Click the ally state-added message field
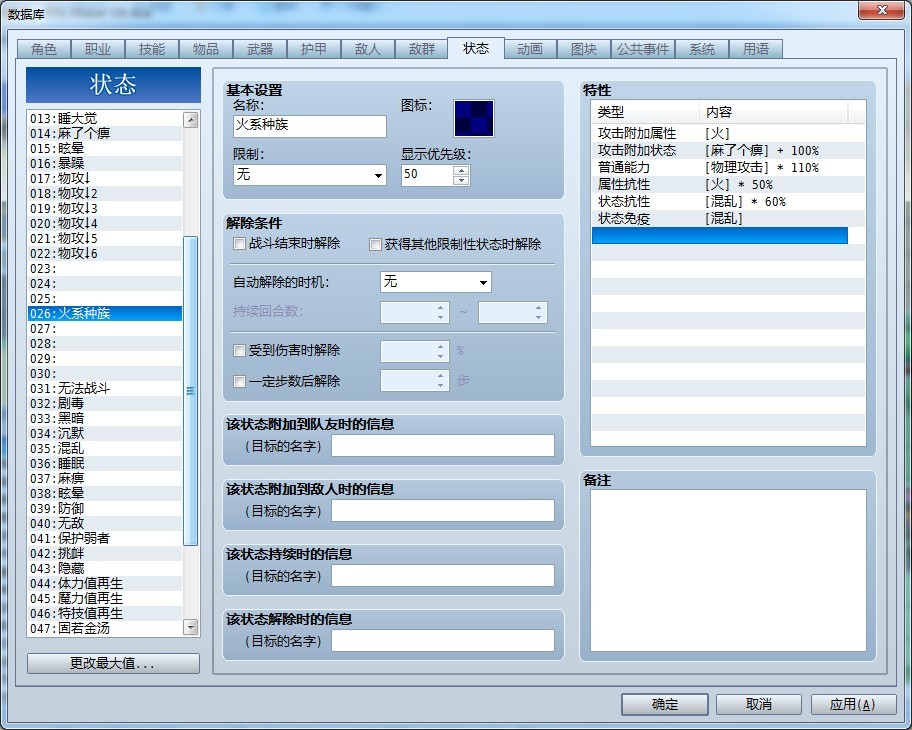 tap(443, 446)
